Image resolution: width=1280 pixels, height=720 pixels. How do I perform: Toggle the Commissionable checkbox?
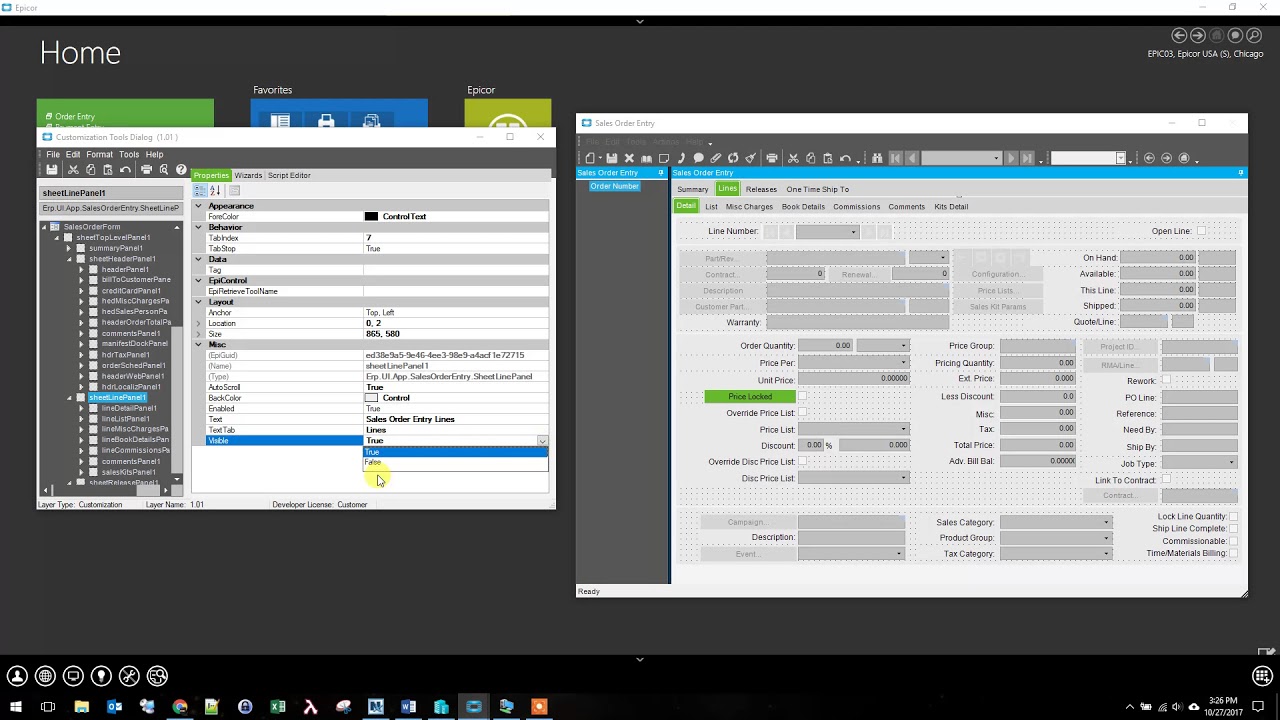[1233, 541]
